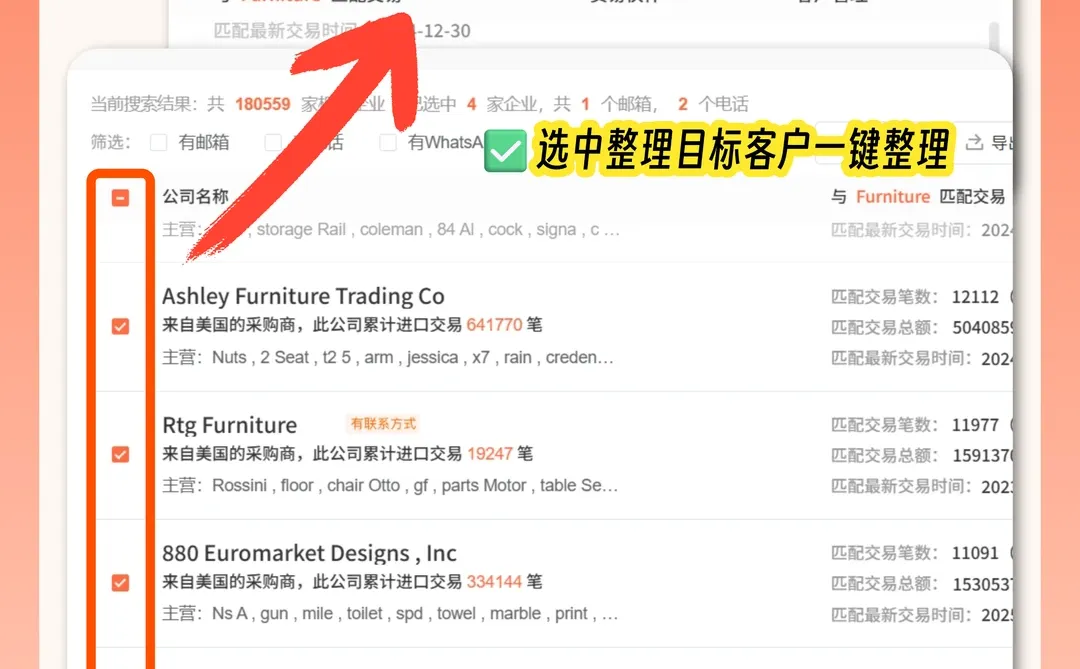Enable the 有电话 filter checkbox
Viewport: 1080px width, 669px height.
273,142
